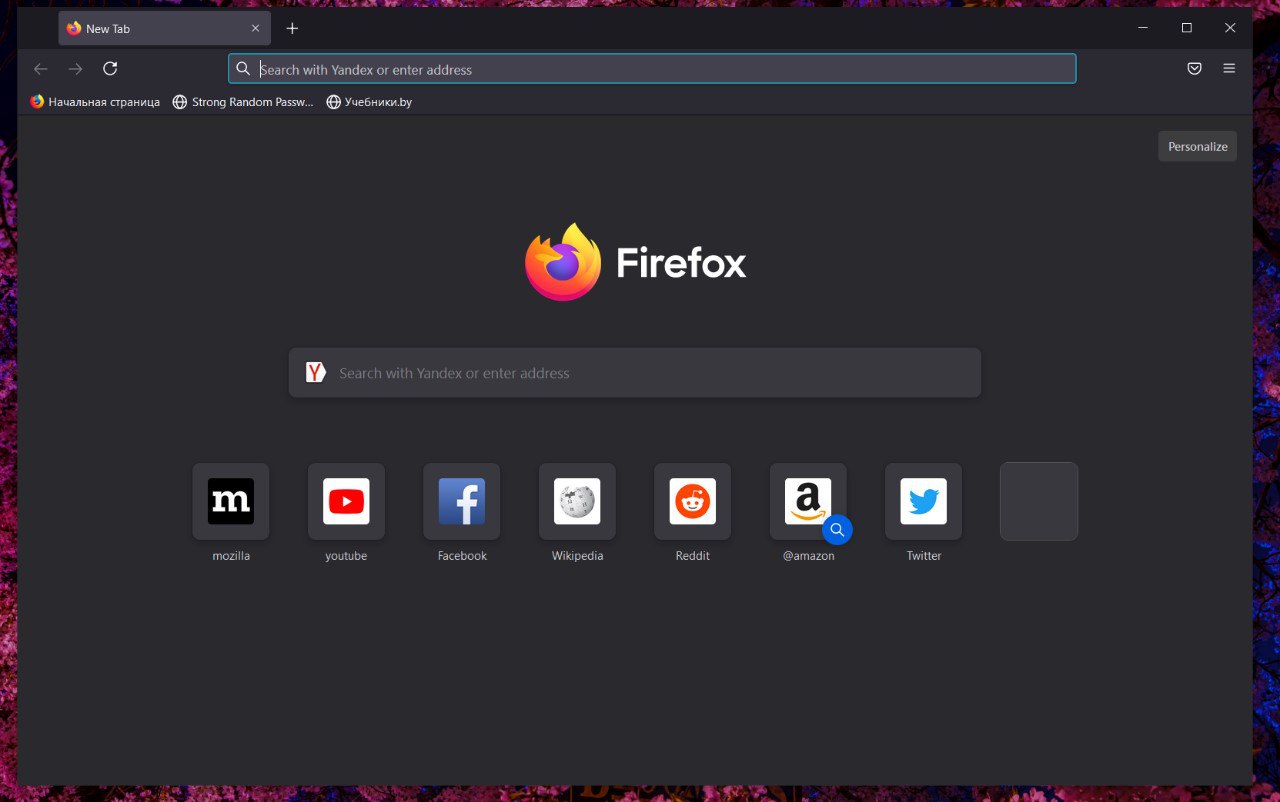Open youtube shortcut tile
The width and height of the screenshot is (1280, 802).
coord(346,502)
